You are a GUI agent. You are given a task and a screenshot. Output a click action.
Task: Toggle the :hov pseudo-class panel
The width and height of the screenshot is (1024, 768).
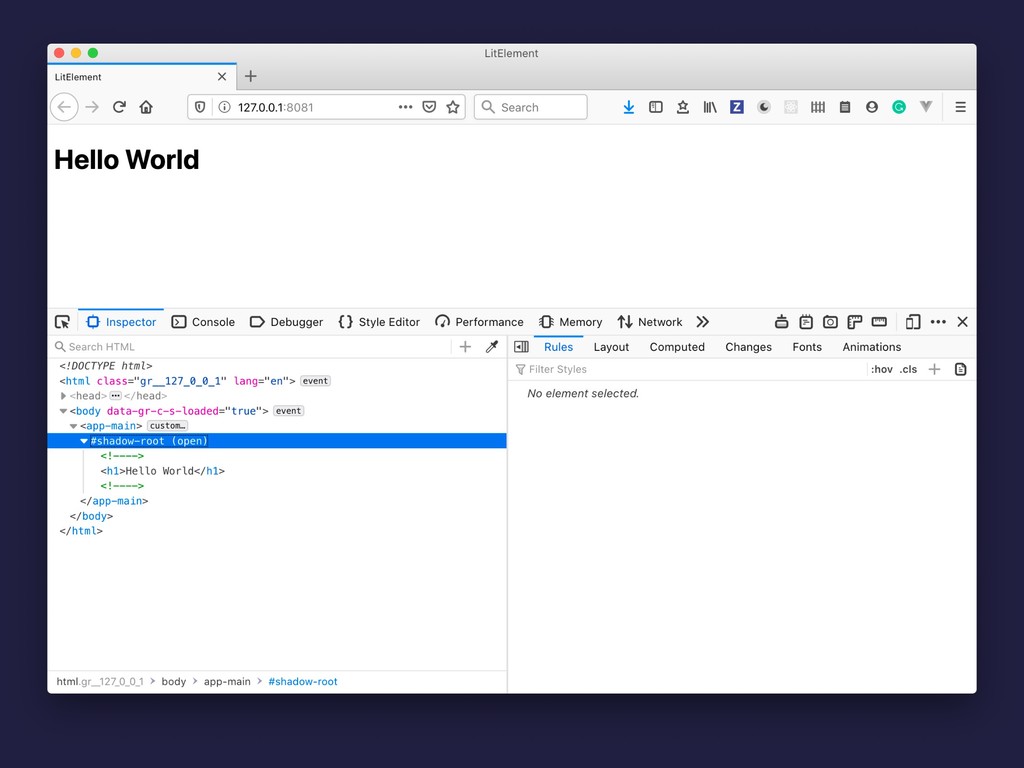881,370
